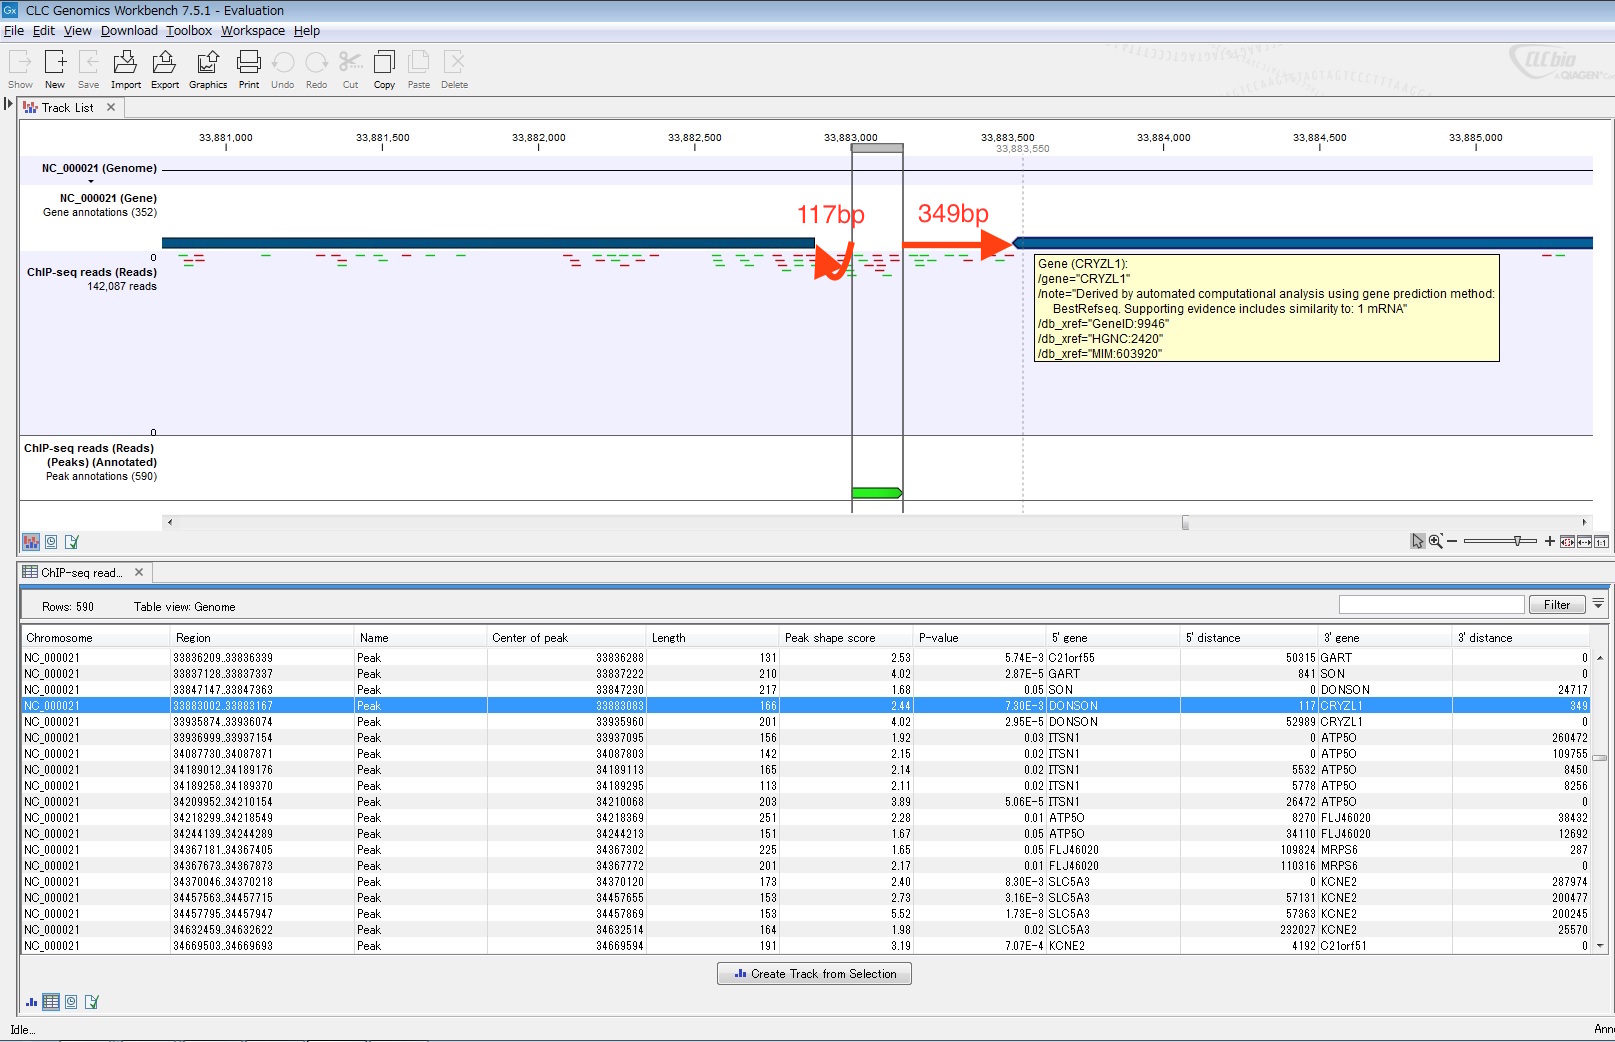Activate the selection arrow tool near zoom controls
The image size is (1615, 1042).
click(x=1417, y=541)
